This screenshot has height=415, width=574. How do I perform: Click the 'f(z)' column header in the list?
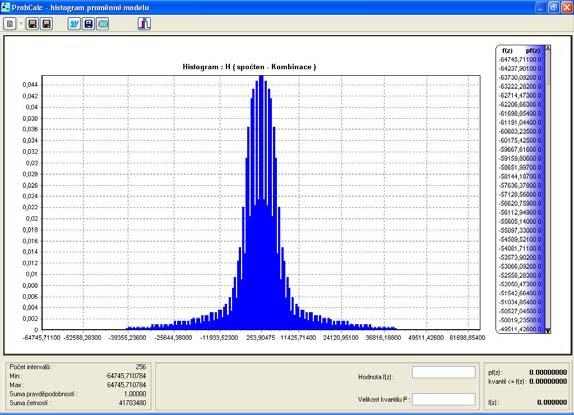pos(507,51)
